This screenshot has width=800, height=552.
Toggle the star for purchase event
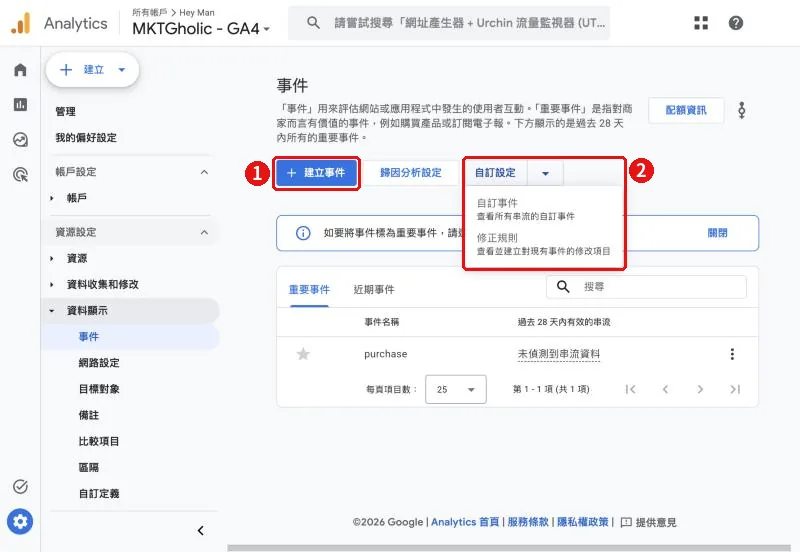pyautogui.click(x=303, y=354)
